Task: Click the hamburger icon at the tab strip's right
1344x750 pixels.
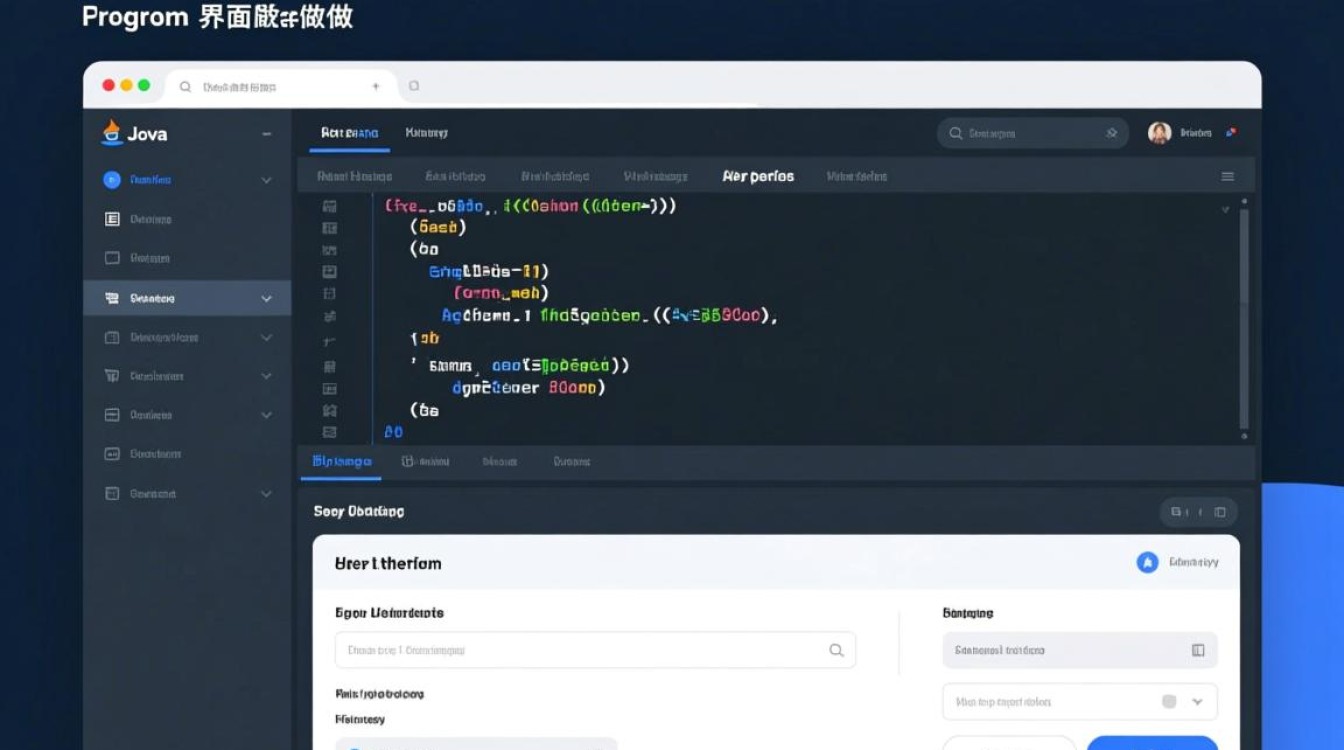Action: tap(1228, 175)
